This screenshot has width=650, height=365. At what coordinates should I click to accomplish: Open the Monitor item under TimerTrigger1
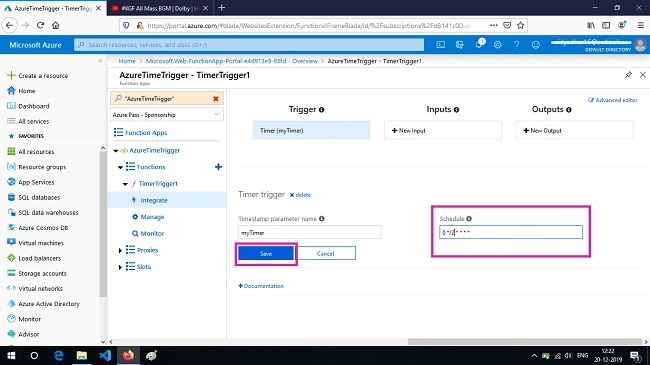coord(152,234)
